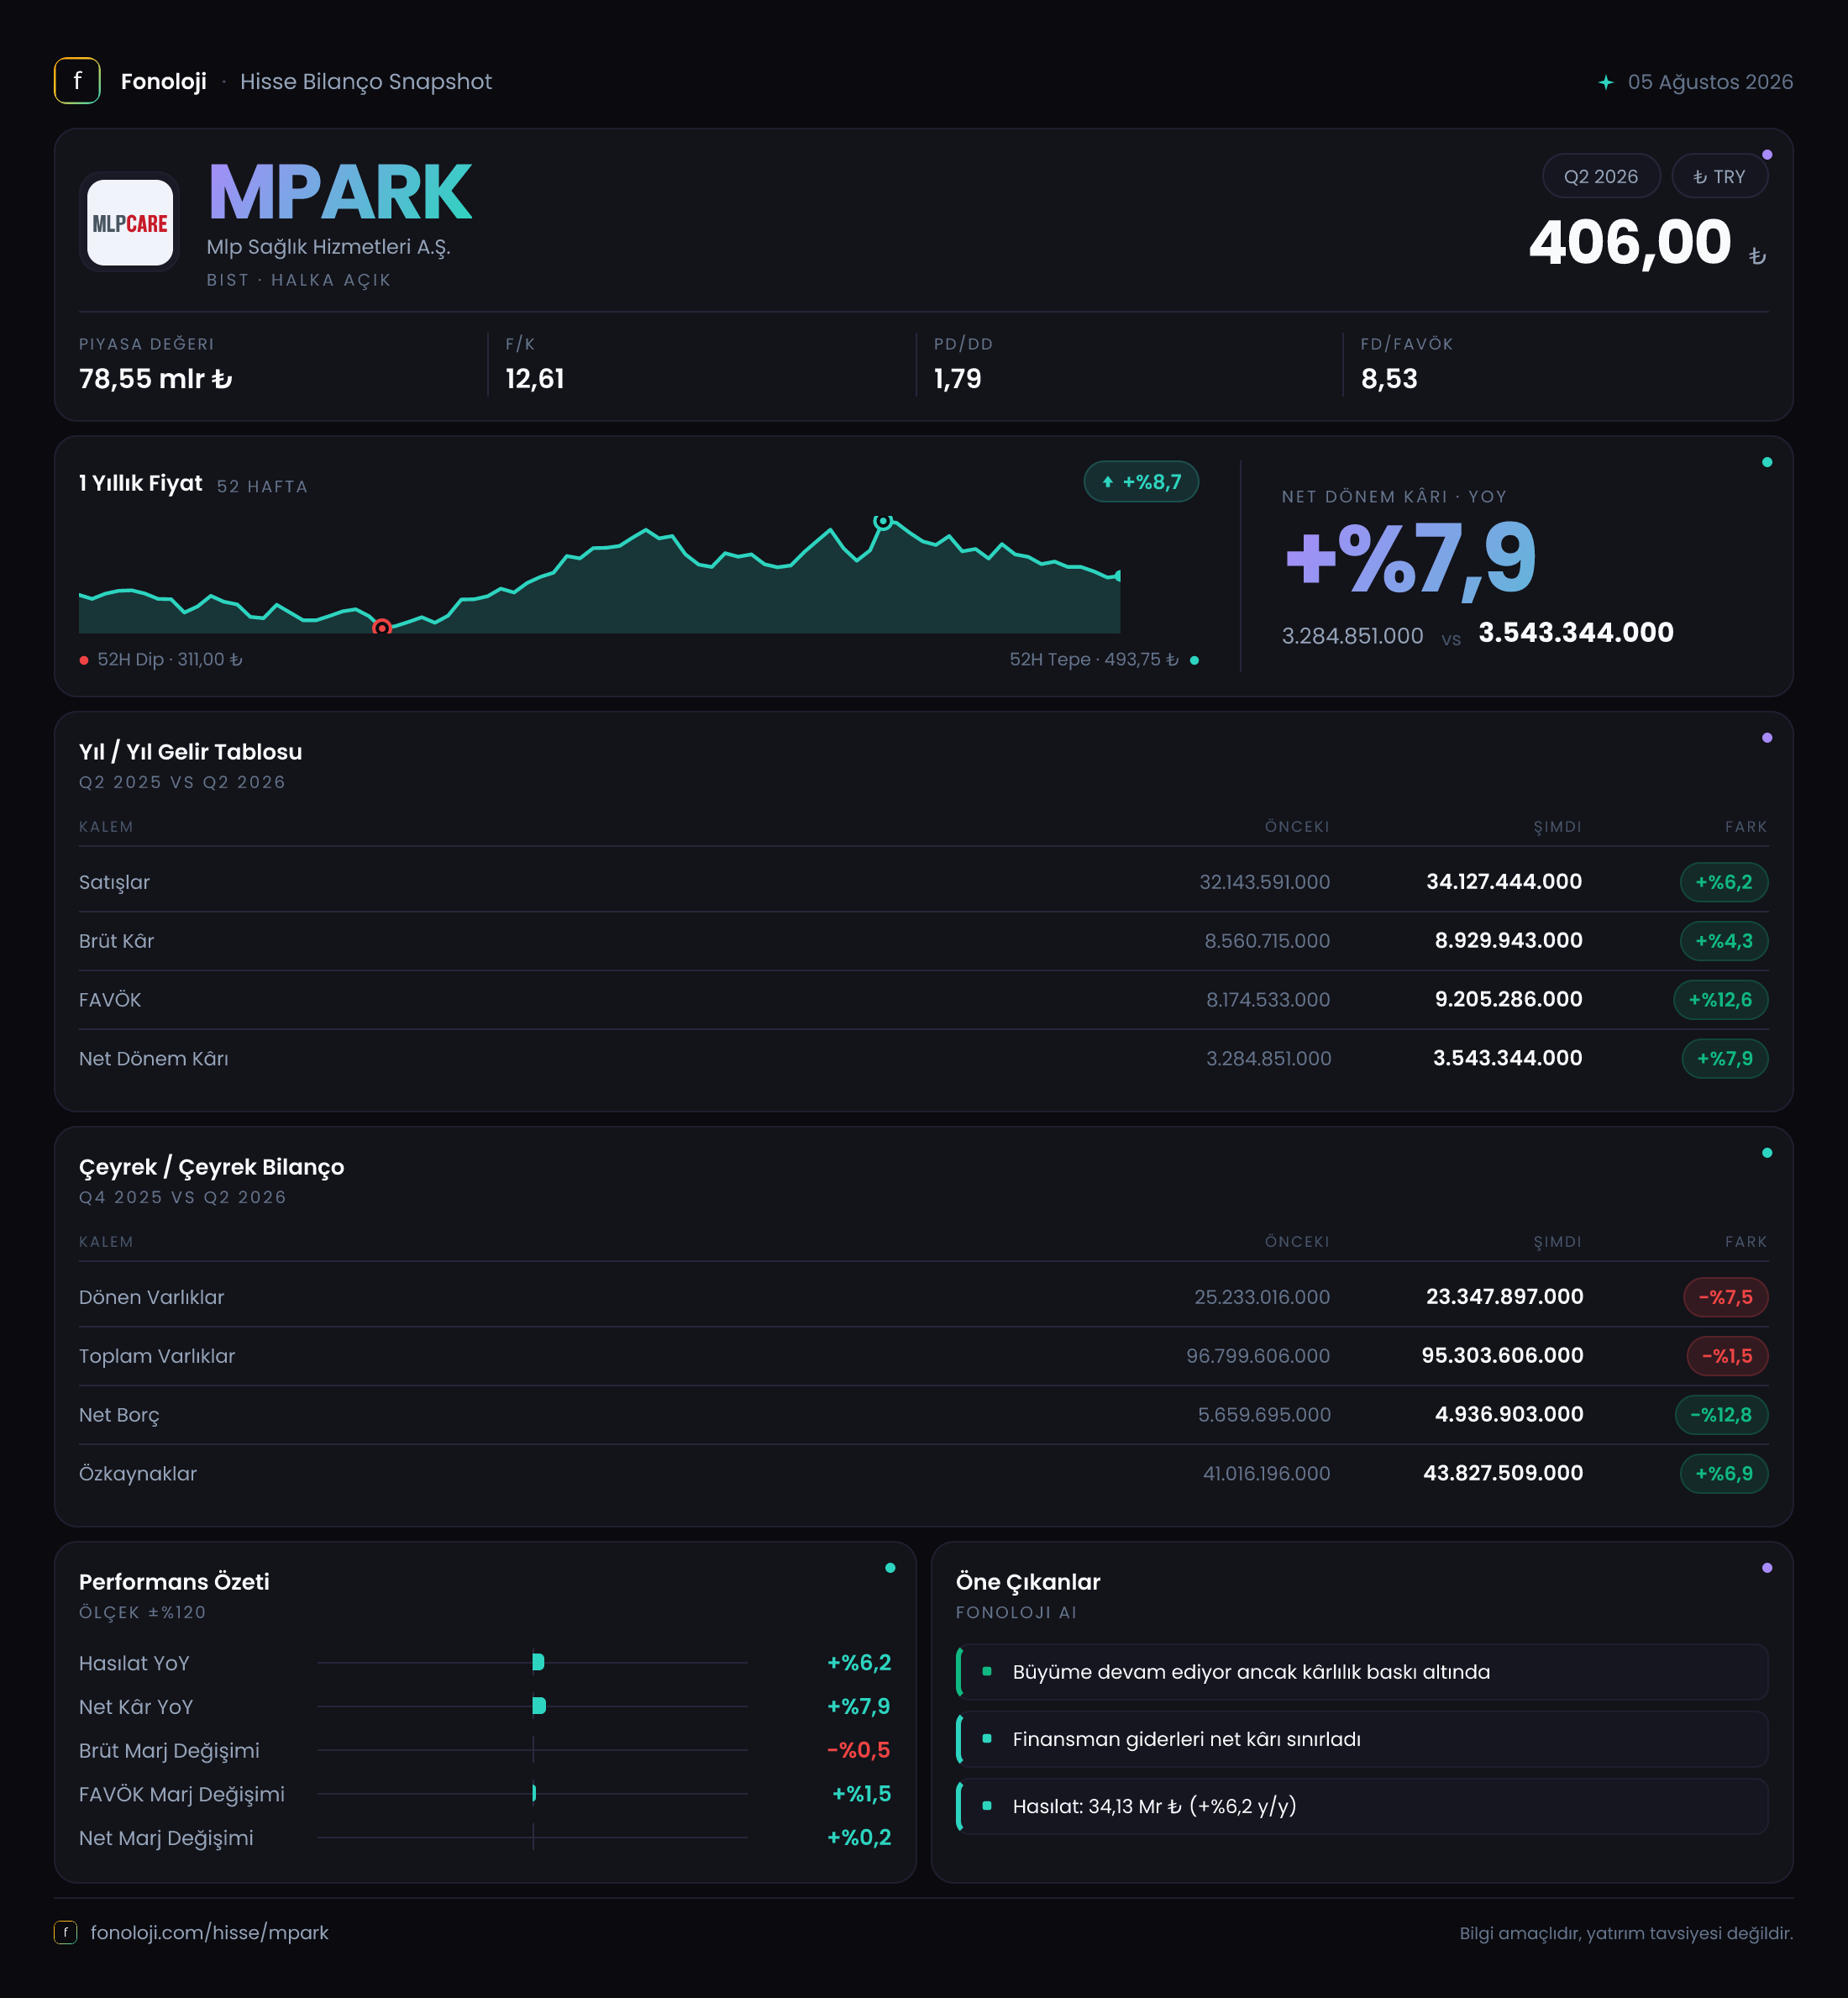Image resolution: width=1848 pixels, height=1998 pixels.
Task: Click the FAVÖK +%12,6 change badge
Action: [x=1720, y=1000]
